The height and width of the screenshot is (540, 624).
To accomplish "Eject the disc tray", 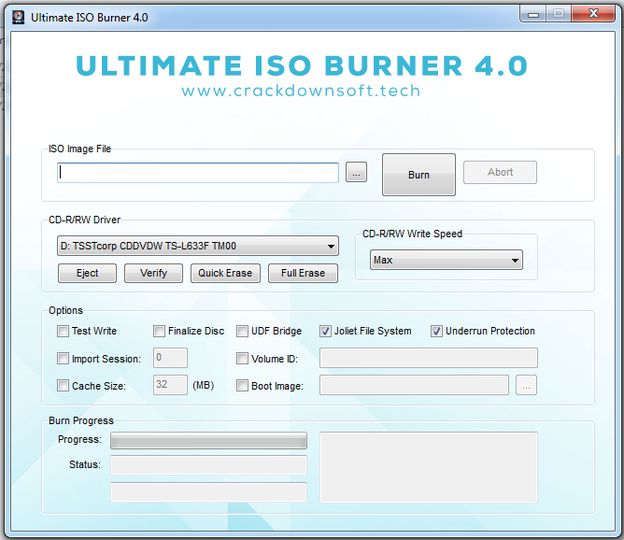I will pos(87,273).
